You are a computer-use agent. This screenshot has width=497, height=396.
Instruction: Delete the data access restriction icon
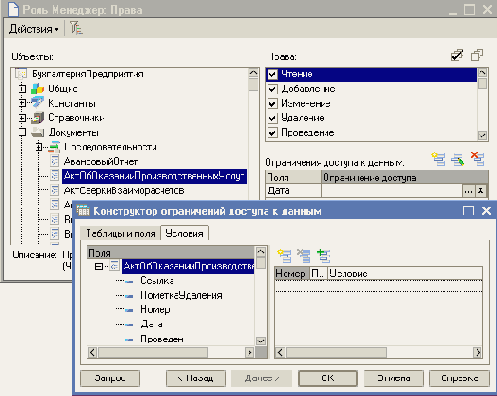click(478, 159)
